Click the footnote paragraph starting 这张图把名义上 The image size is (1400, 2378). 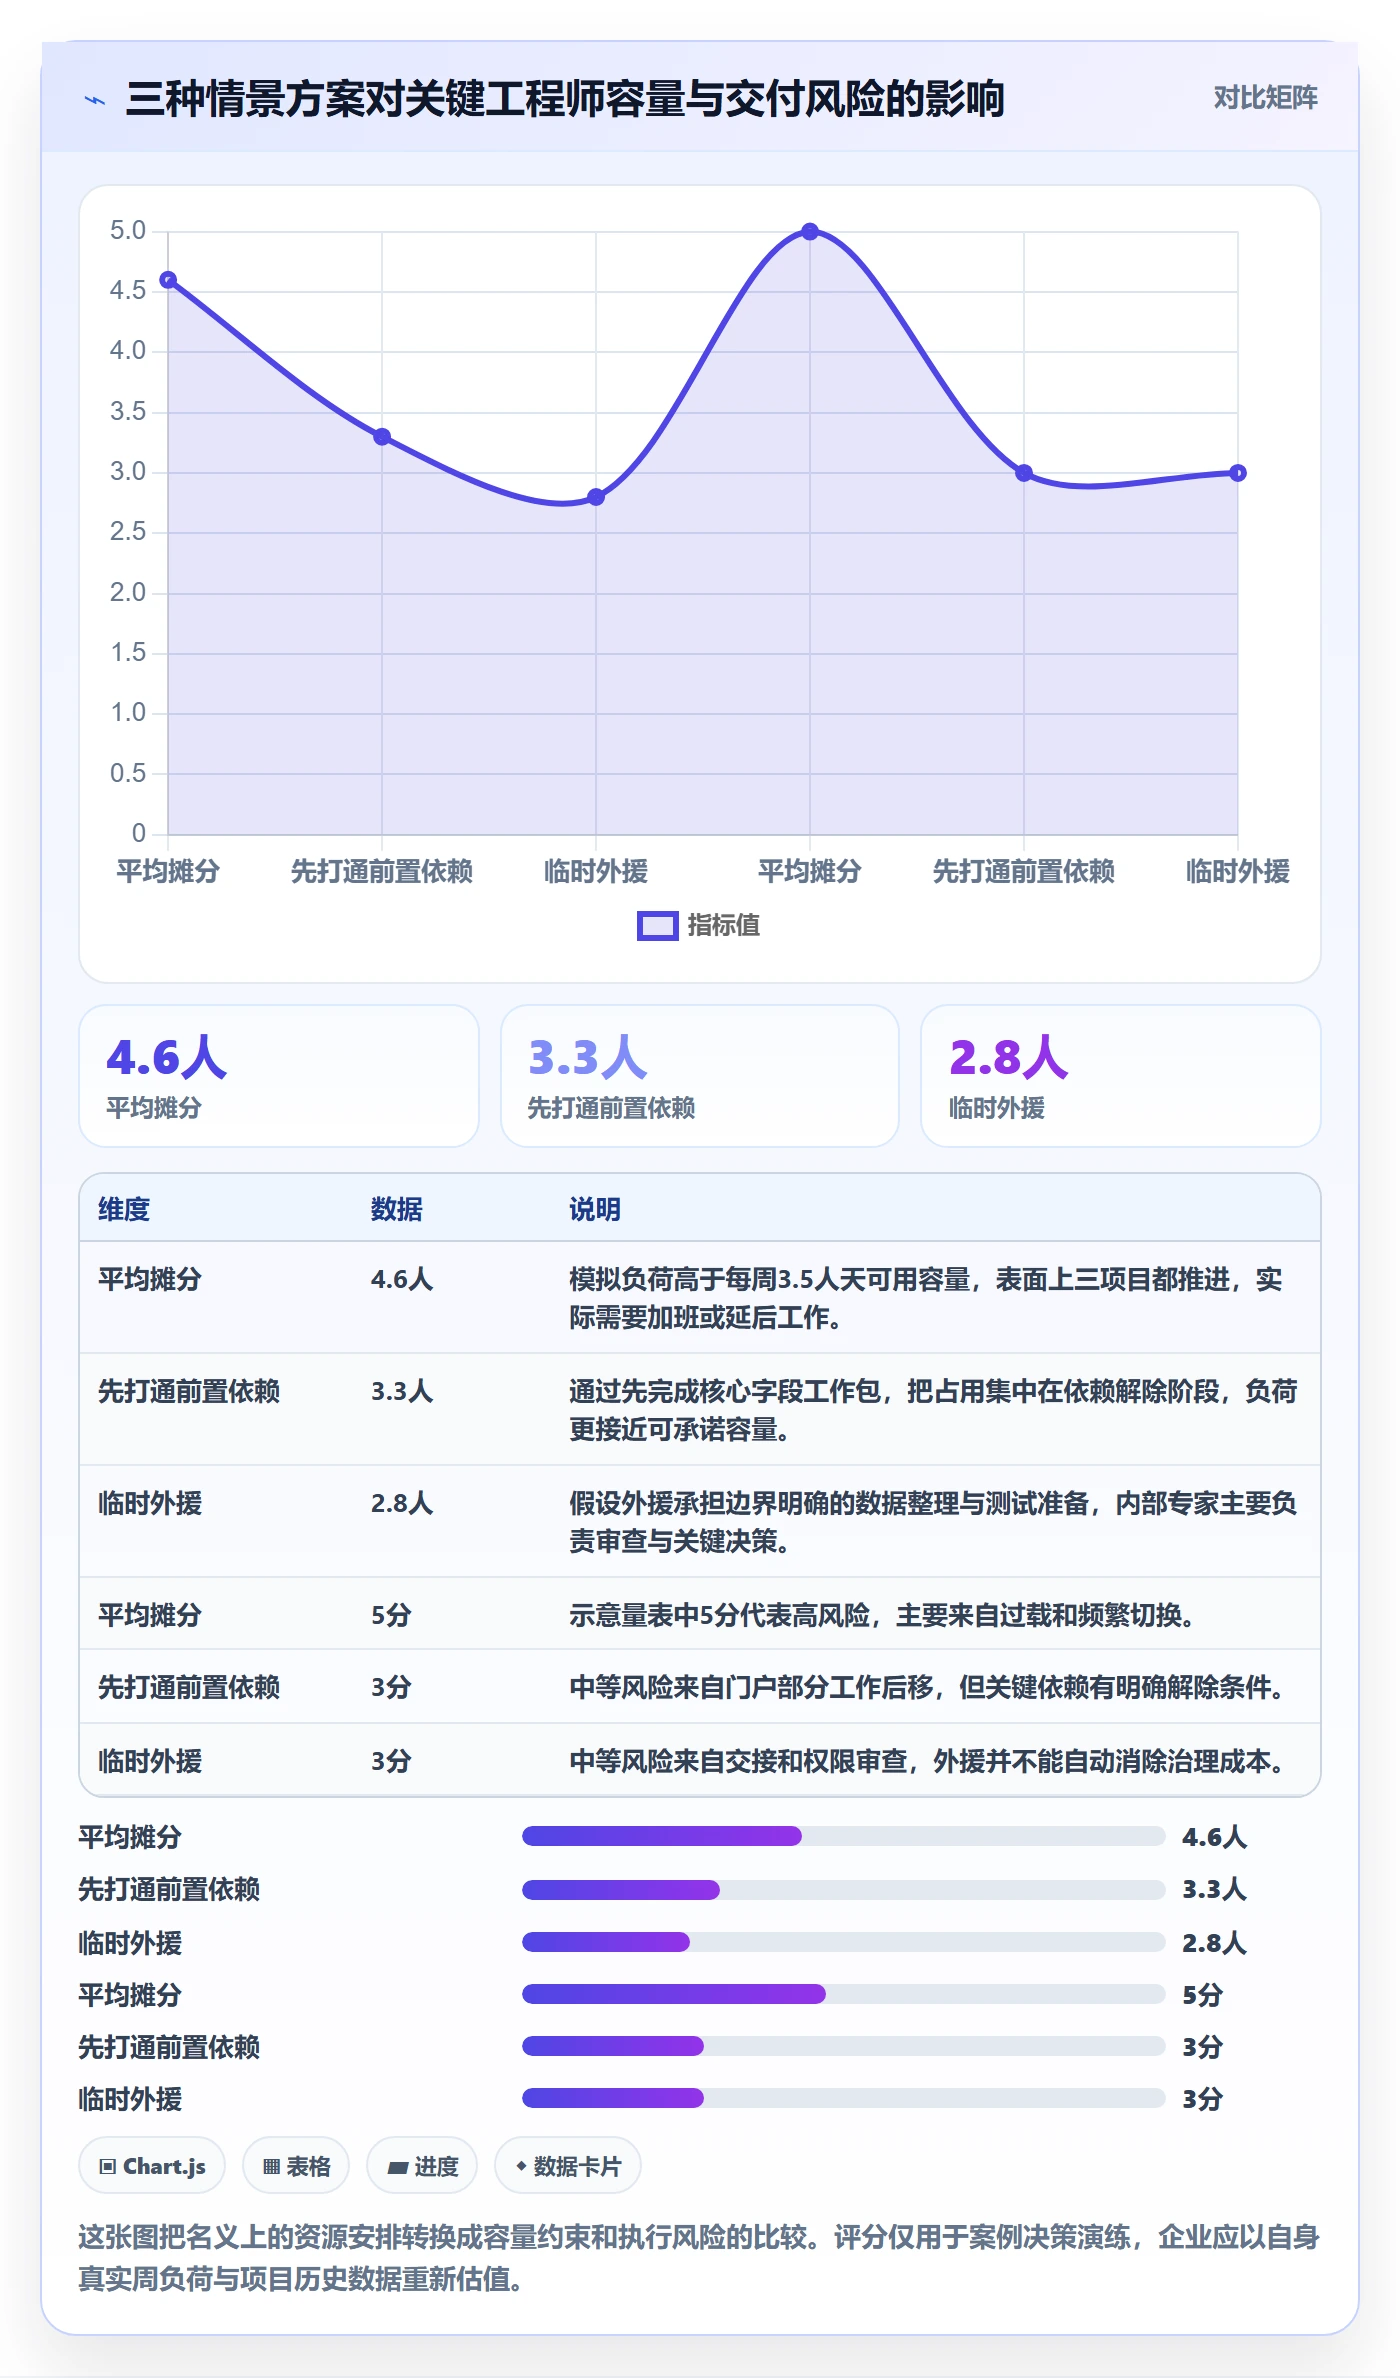coord(699,2257)
